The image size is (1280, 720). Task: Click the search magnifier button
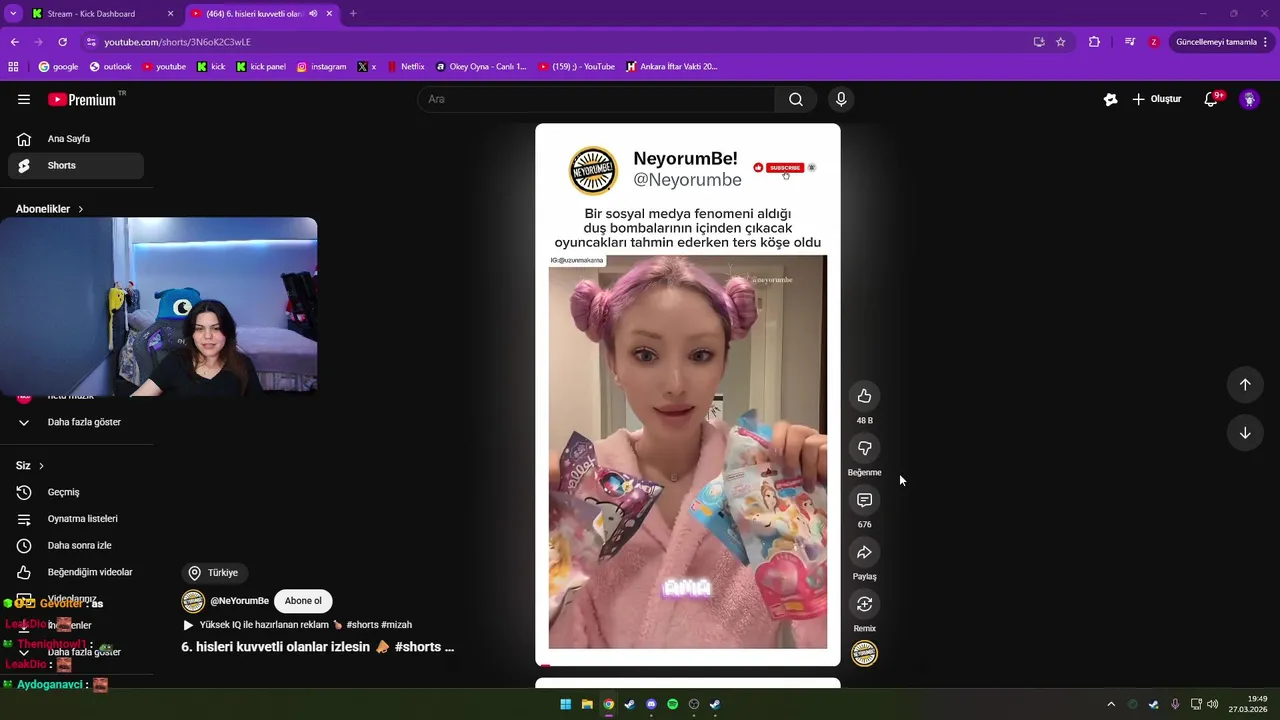pyautogui.click(x=796, y=99)
